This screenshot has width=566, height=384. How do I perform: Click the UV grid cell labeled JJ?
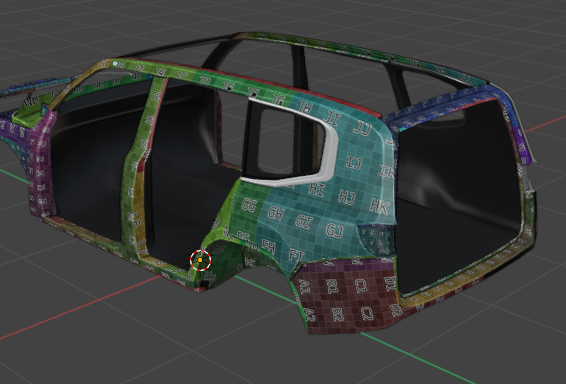click(361, 128)
